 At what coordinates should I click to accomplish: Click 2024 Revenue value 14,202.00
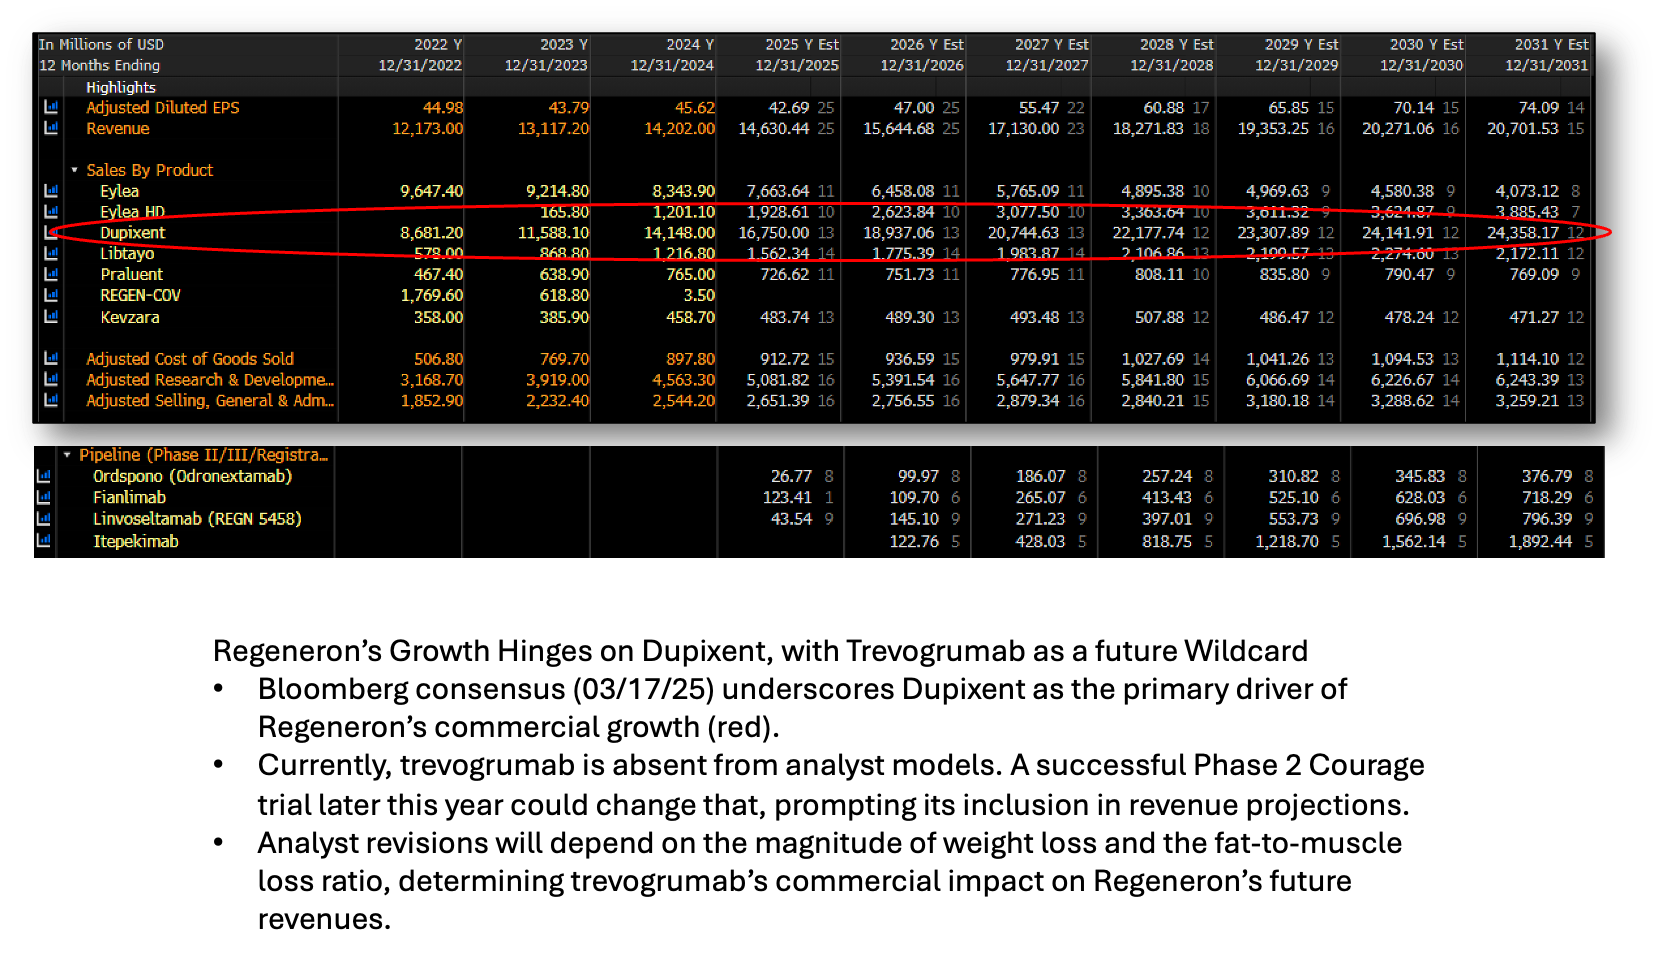tap(680, 128)
